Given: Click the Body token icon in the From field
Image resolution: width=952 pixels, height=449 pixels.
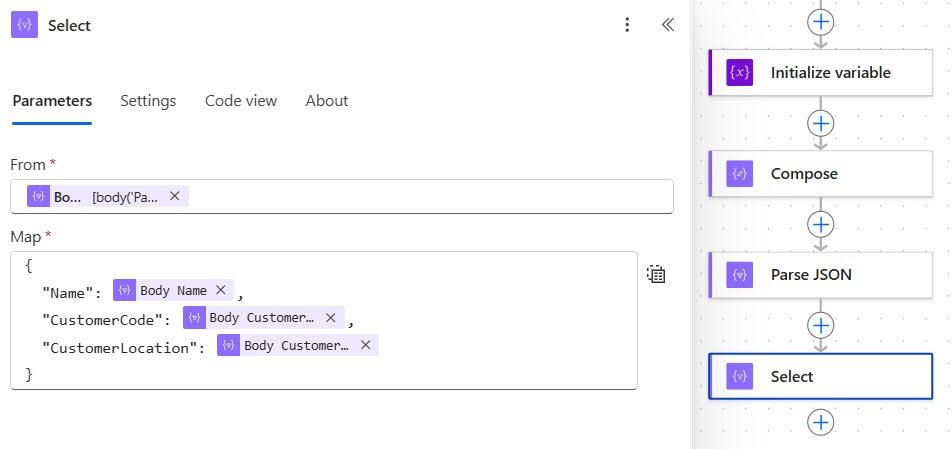Looking at the screenshot, I should click(x=38, y=196).
